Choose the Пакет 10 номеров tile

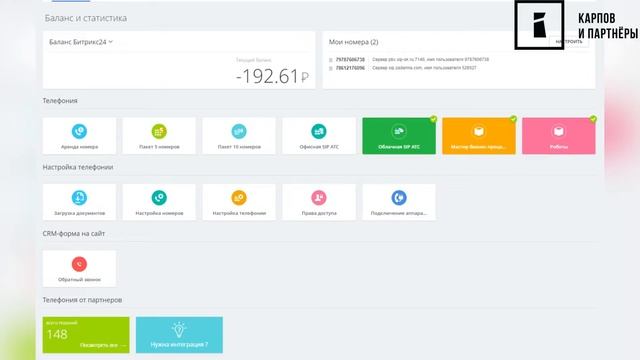[x=239, y=136]
